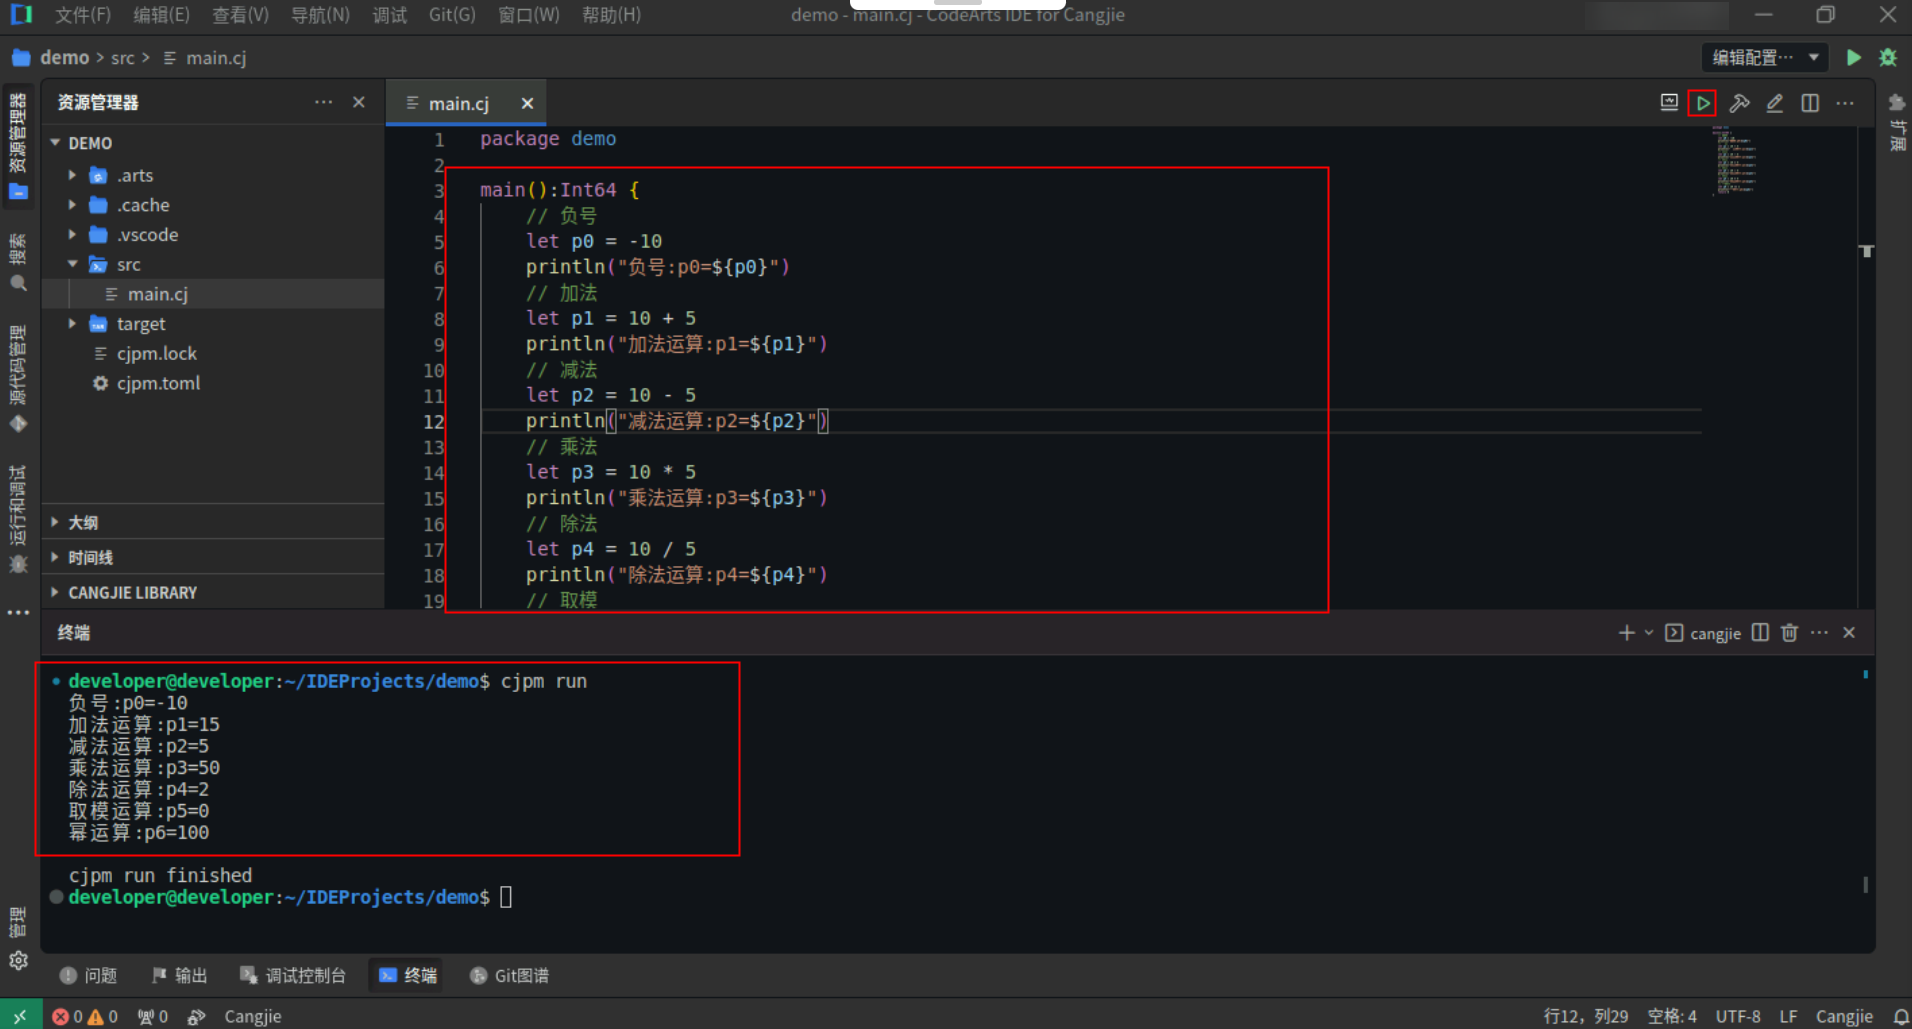Image resolution: width=1912 pixels, height=1029 pixels.
Task: Close the explorer side panel
Action: [359, 102]
